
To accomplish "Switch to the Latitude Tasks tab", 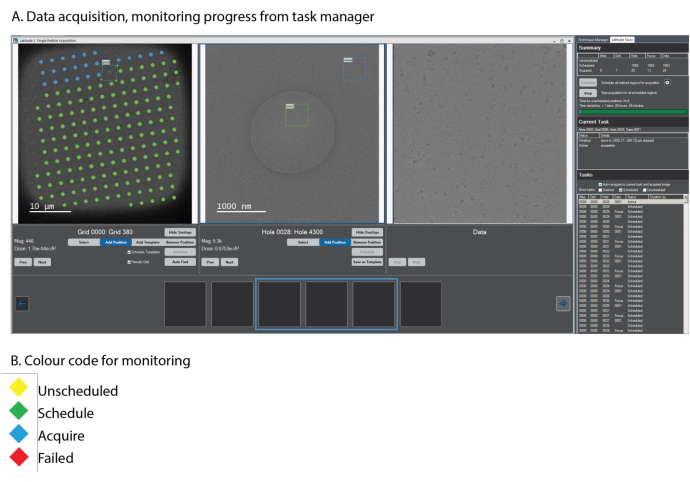I will (624, 38).
